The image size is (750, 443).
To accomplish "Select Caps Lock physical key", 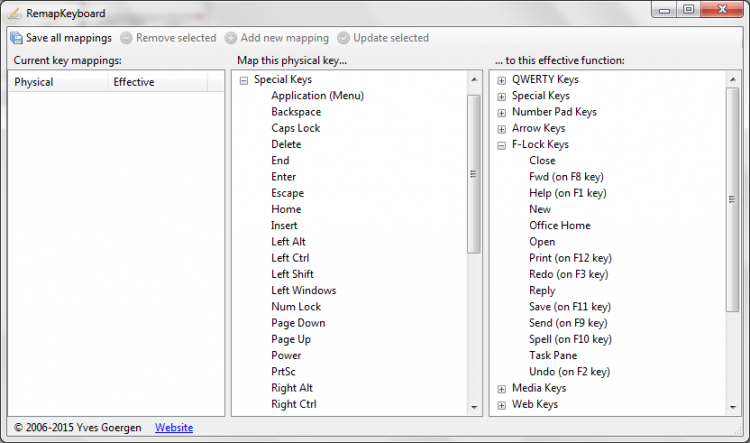I will (296, 128).
